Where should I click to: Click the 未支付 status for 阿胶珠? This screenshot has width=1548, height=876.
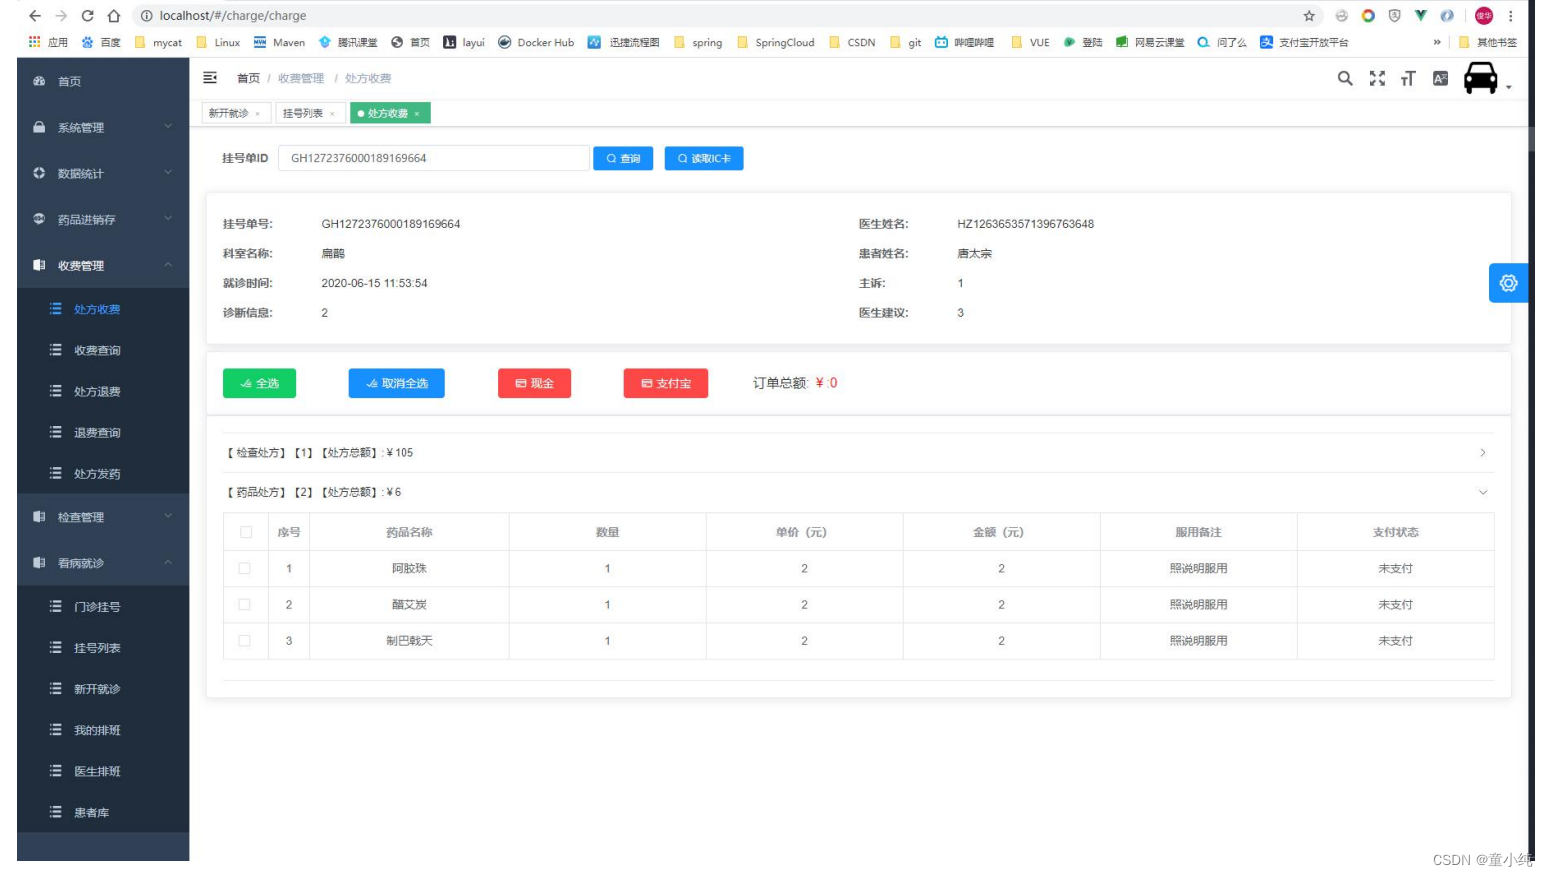(1395, 568)
